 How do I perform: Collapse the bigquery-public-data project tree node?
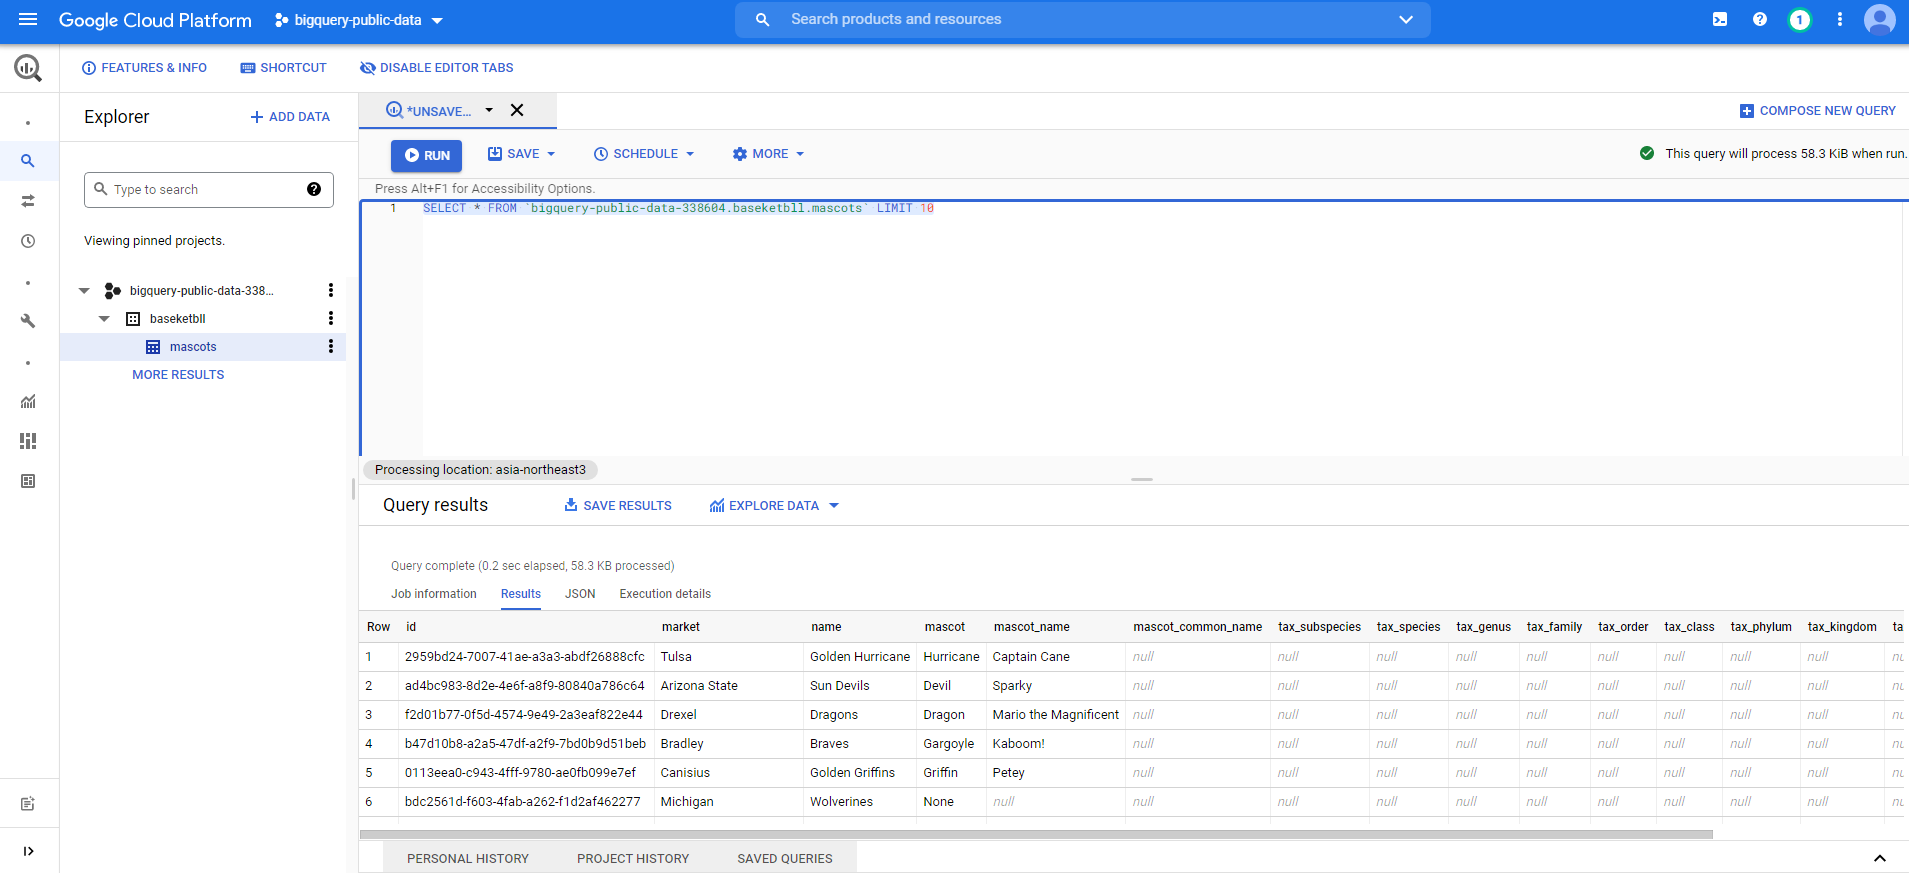click(84, 291)
